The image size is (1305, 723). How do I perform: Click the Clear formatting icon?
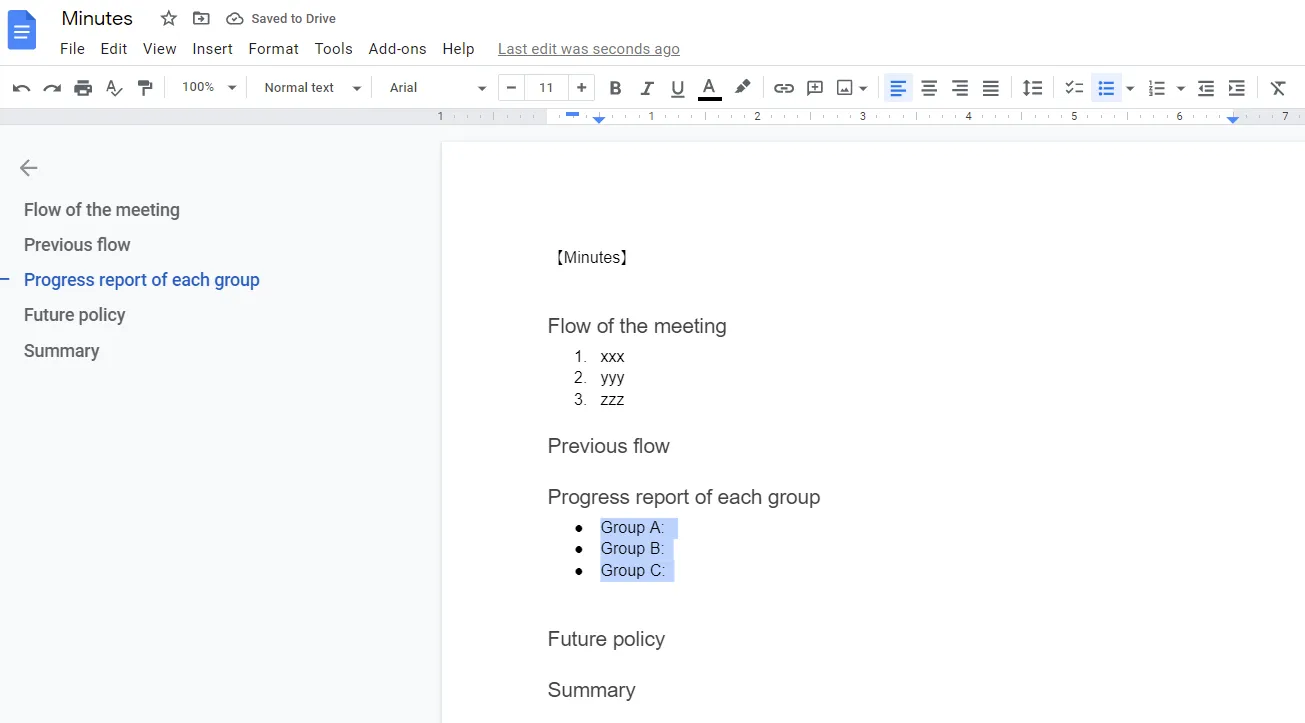(x=1278, y=88)
